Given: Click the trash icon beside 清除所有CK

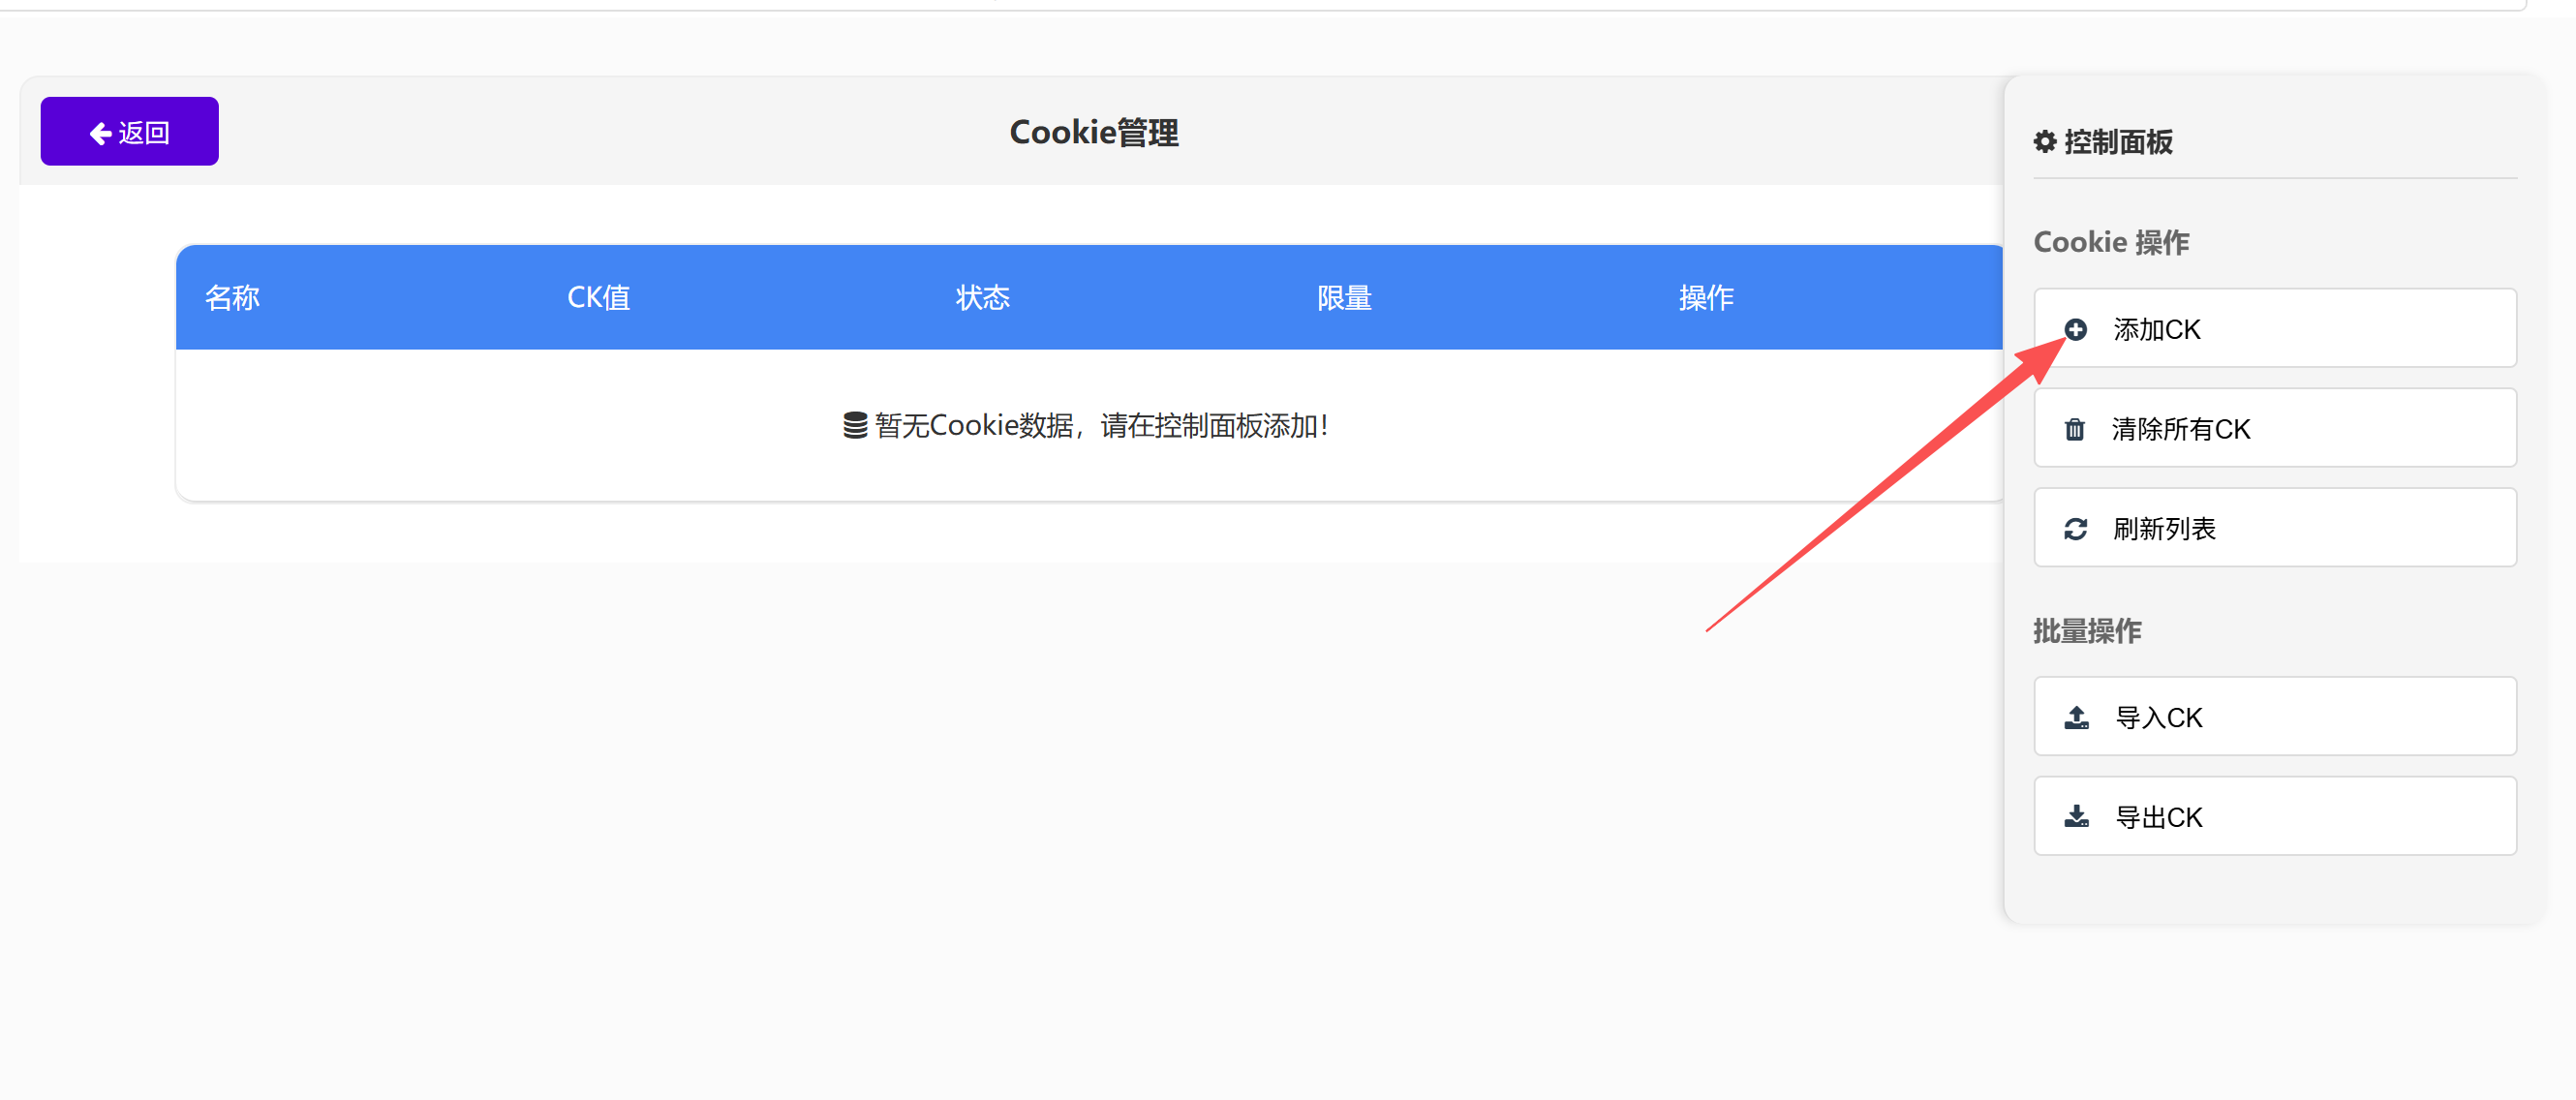Looking at the screenshot, I should point(2075,429).
